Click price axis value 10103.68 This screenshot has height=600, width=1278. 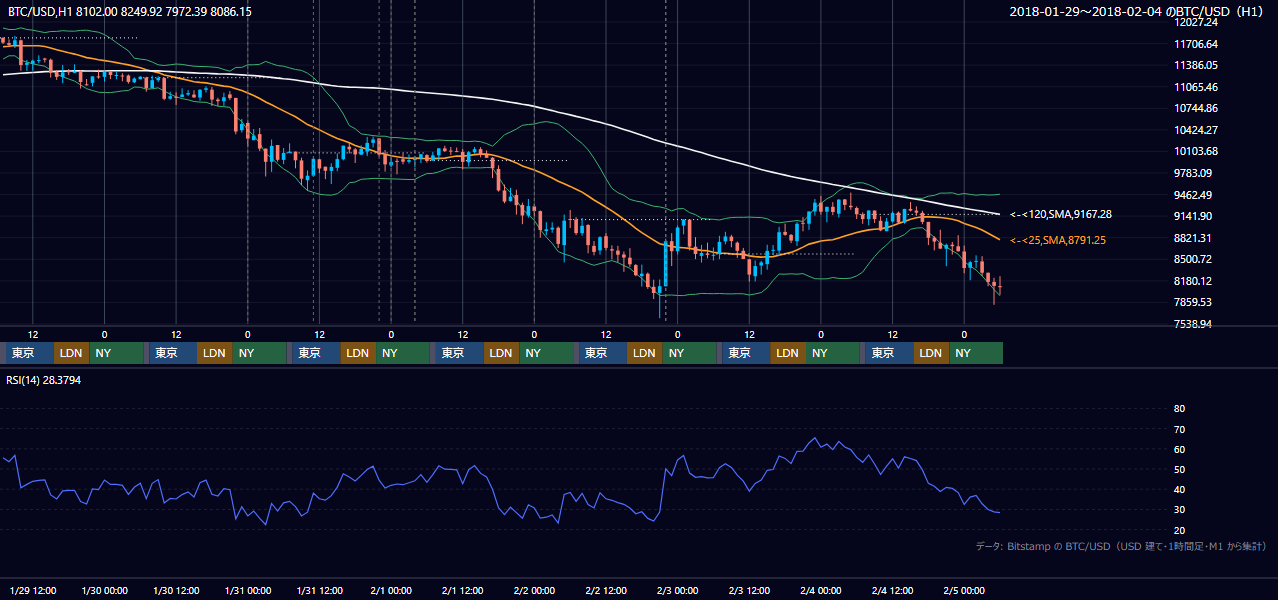1195,151
